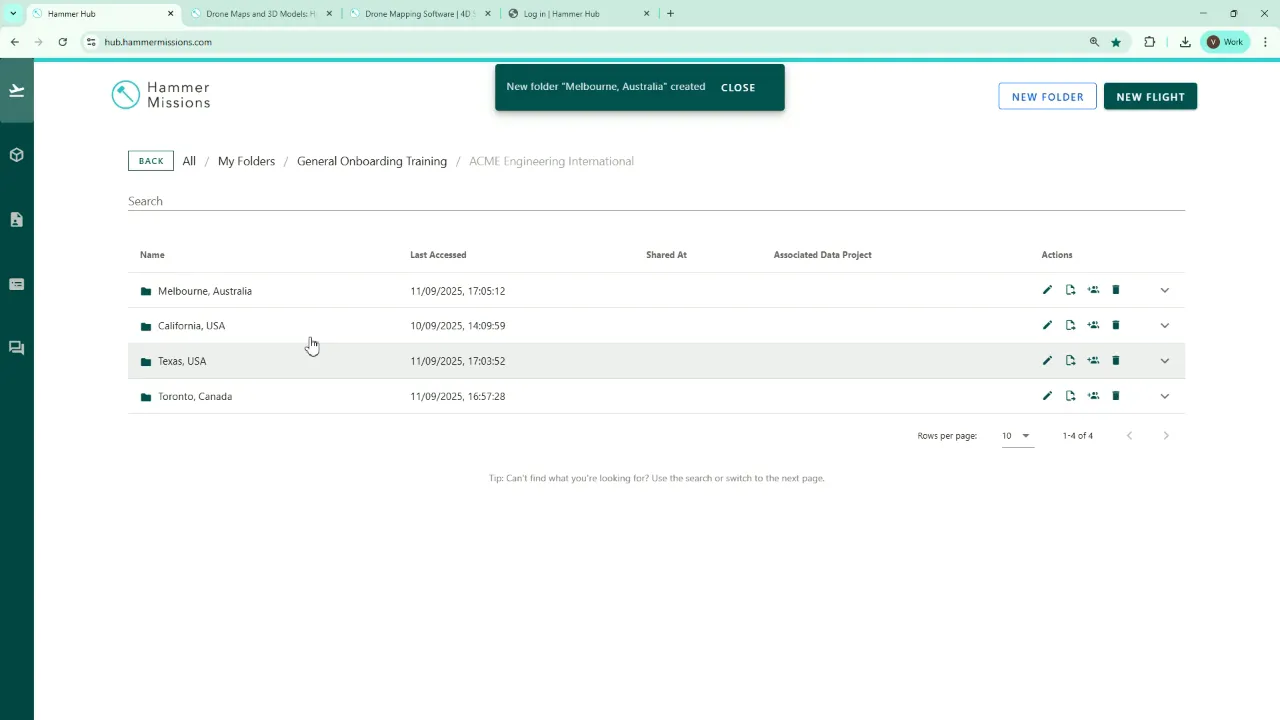Open the chat icon at sidebar bottom
The height and width of the screenshot is (720, 1280).
(x=16, y=347)
